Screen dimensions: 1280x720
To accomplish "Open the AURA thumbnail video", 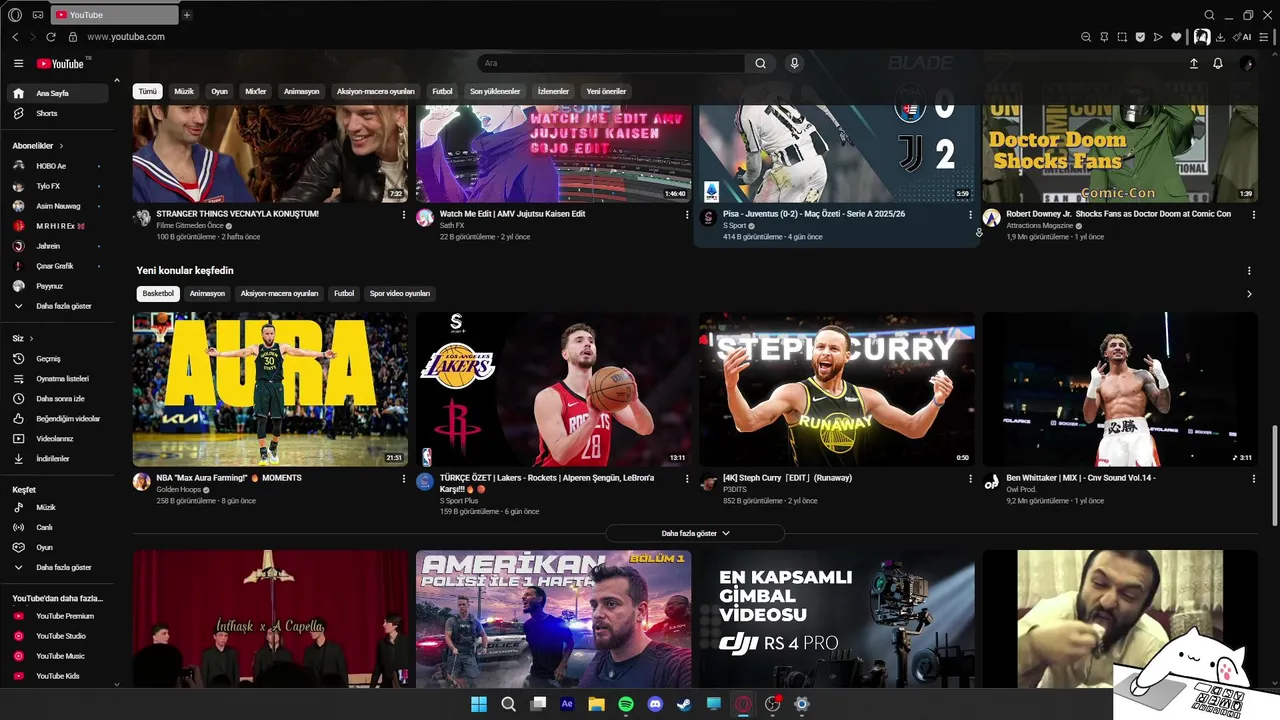I will coord(270,389).
